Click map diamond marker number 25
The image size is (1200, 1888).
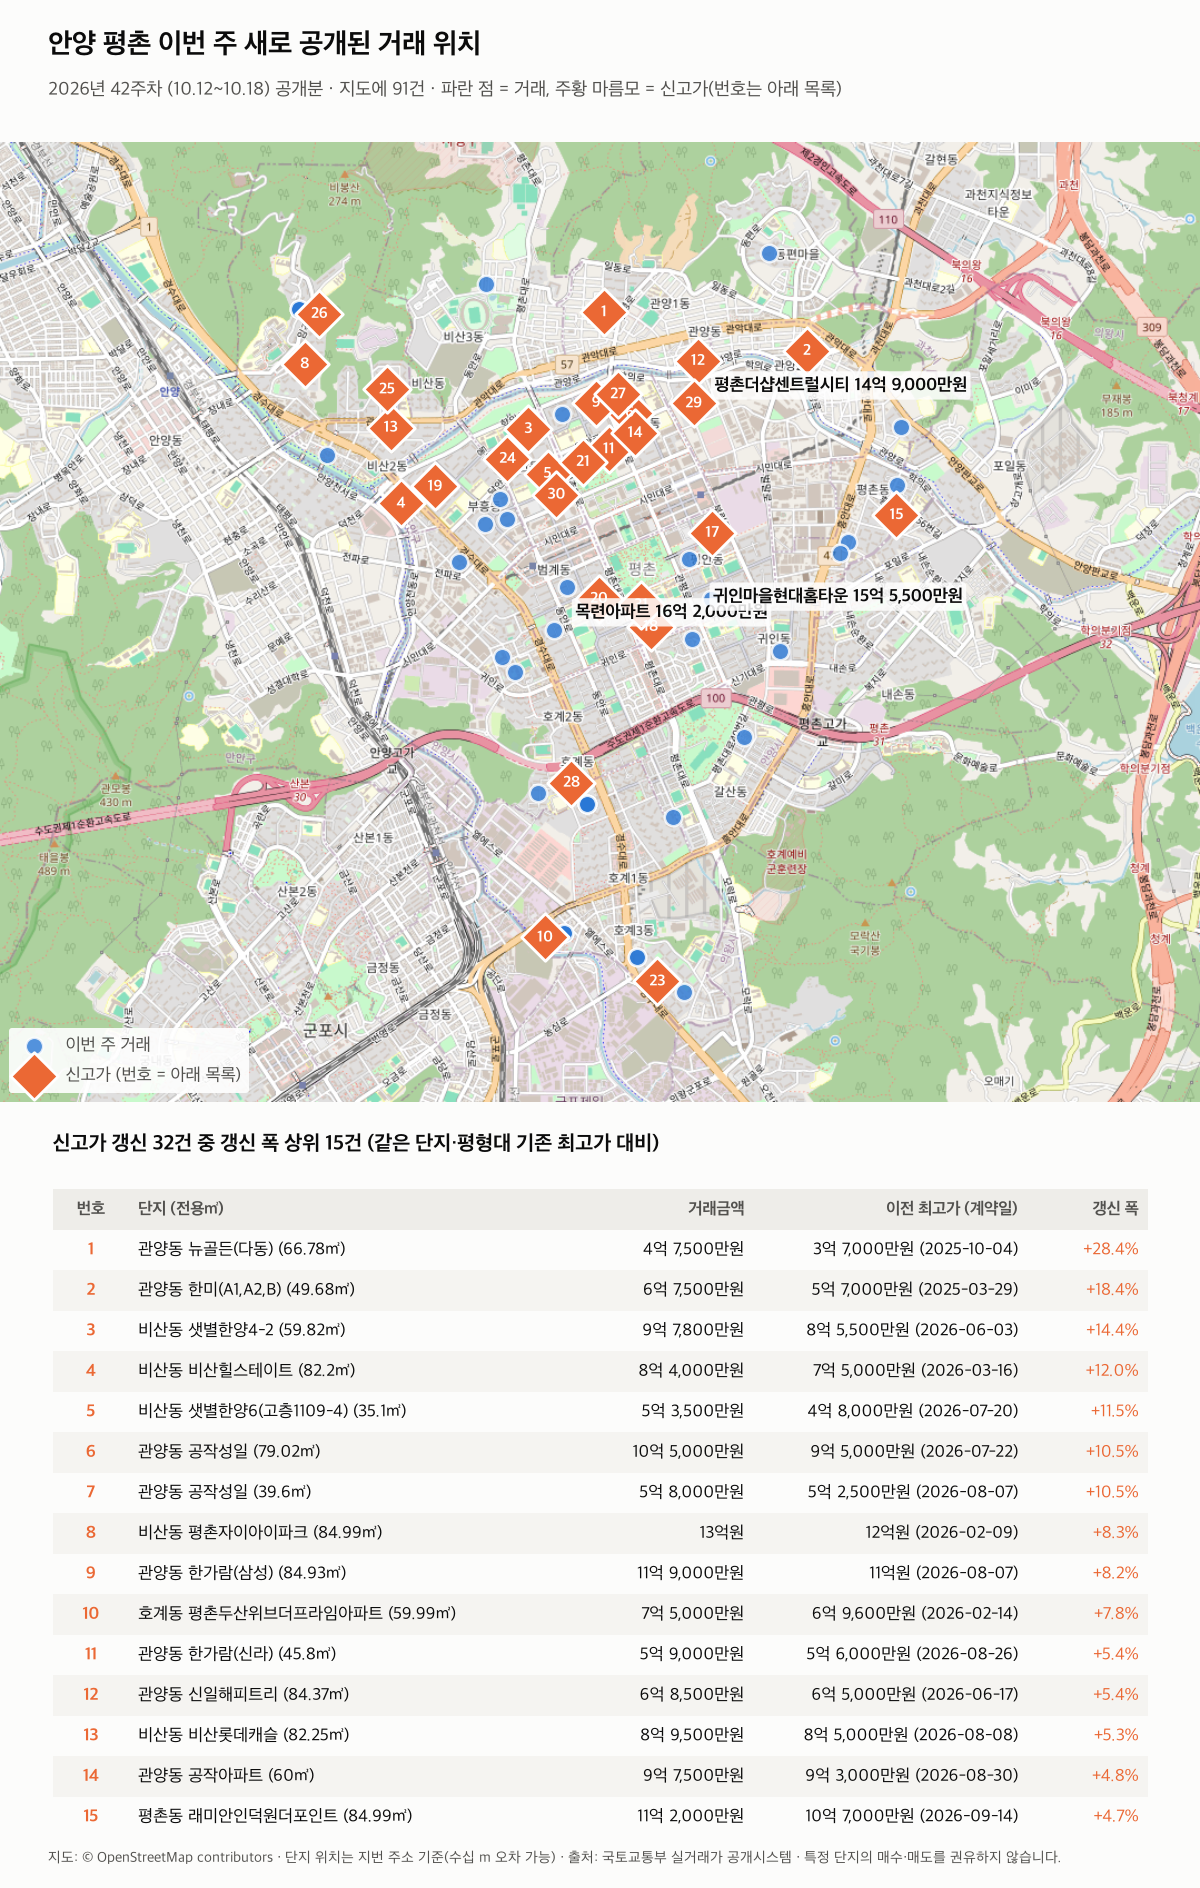tap(387, 389)
